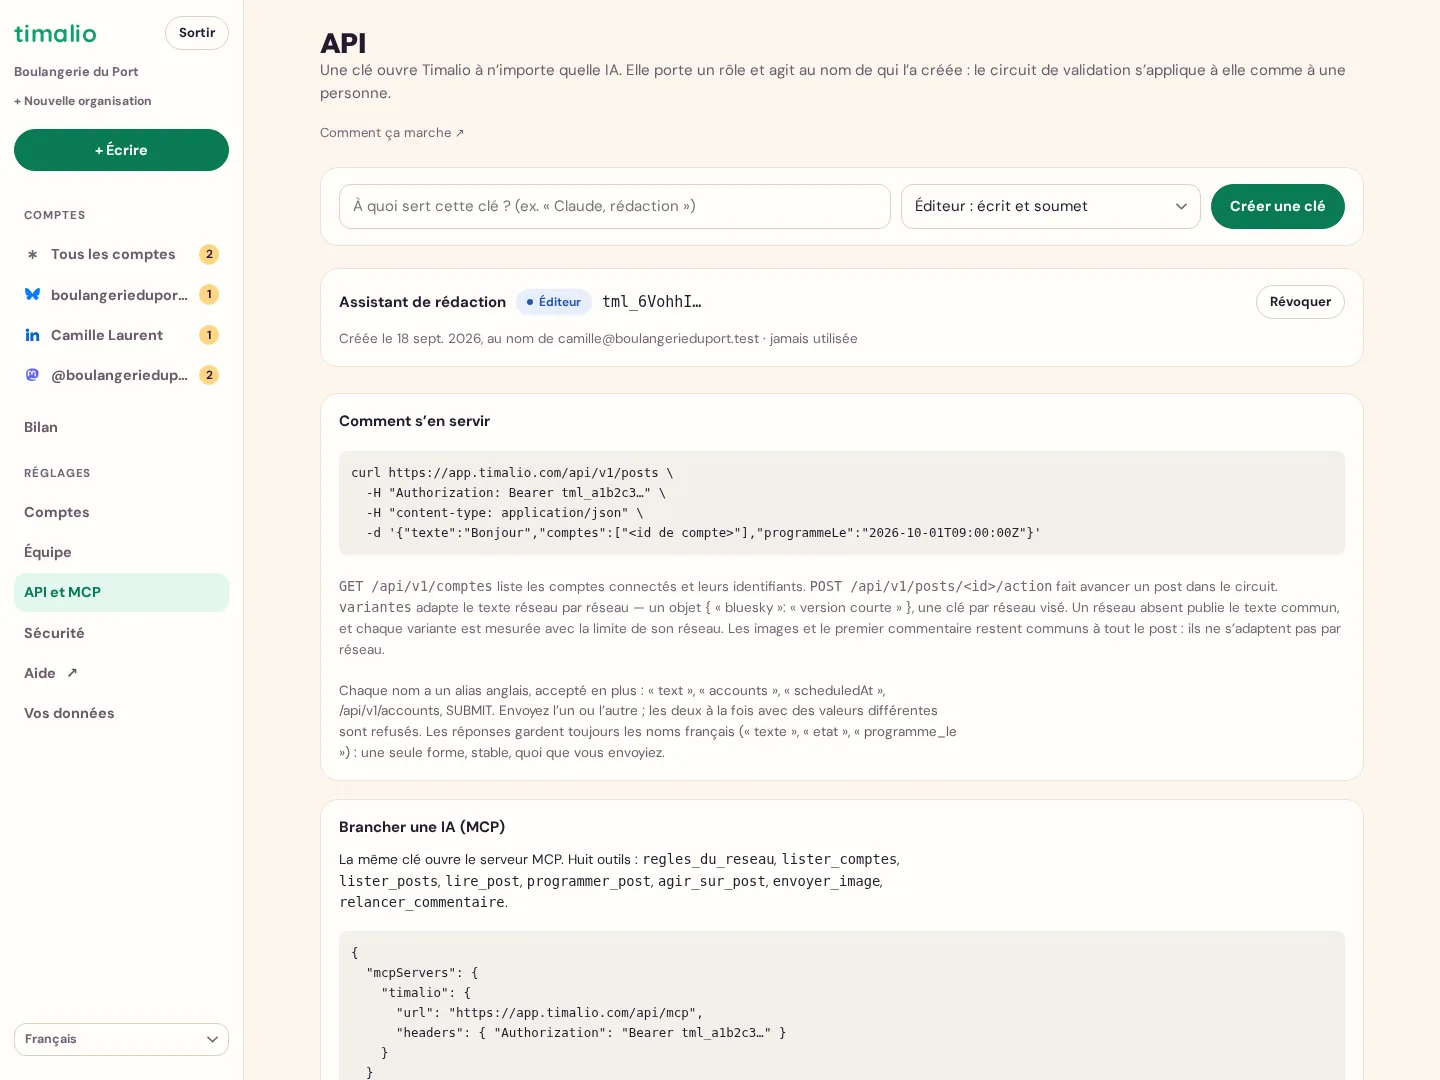Click the Sortir button
The width and height of the screenshot is (1440, 1080).
point(197,33)
